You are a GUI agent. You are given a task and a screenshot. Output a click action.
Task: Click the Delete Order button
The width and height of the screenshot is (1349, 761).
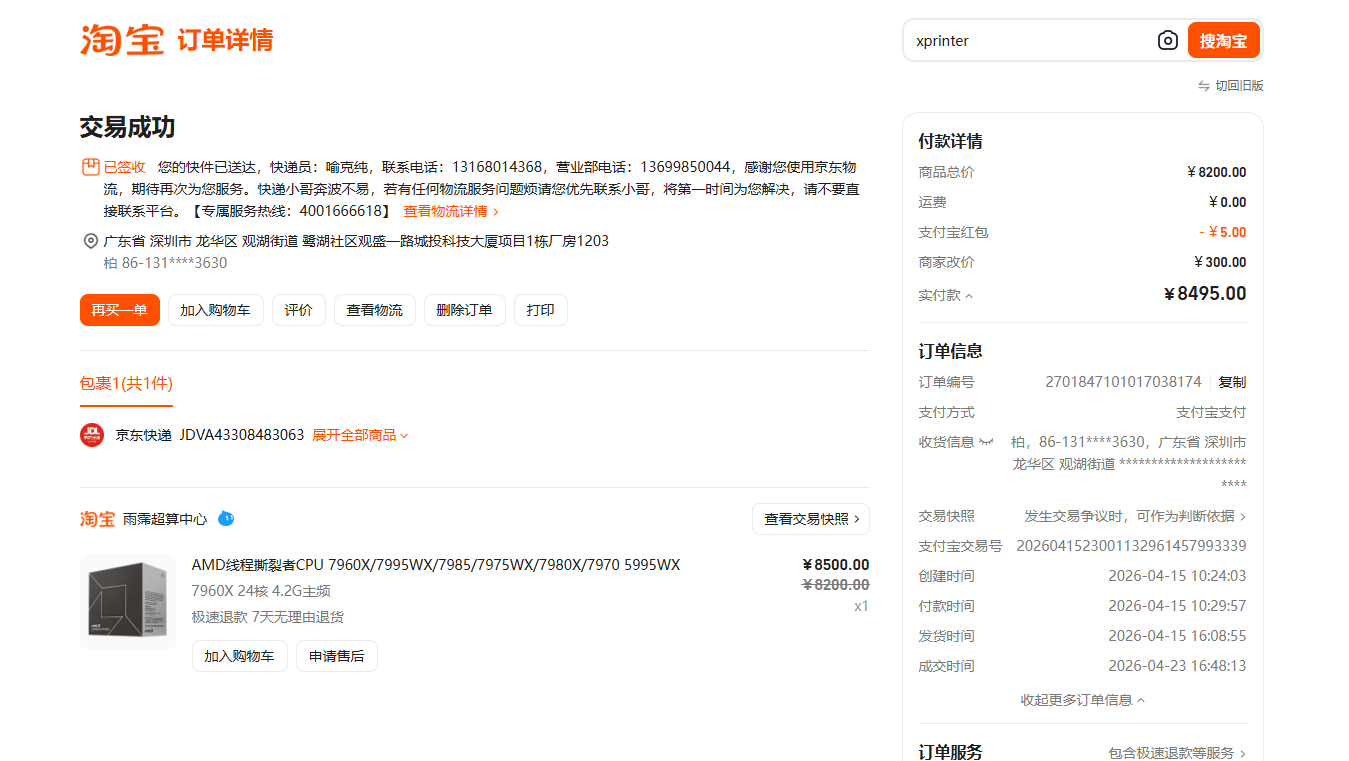click(x=464, y=310)
